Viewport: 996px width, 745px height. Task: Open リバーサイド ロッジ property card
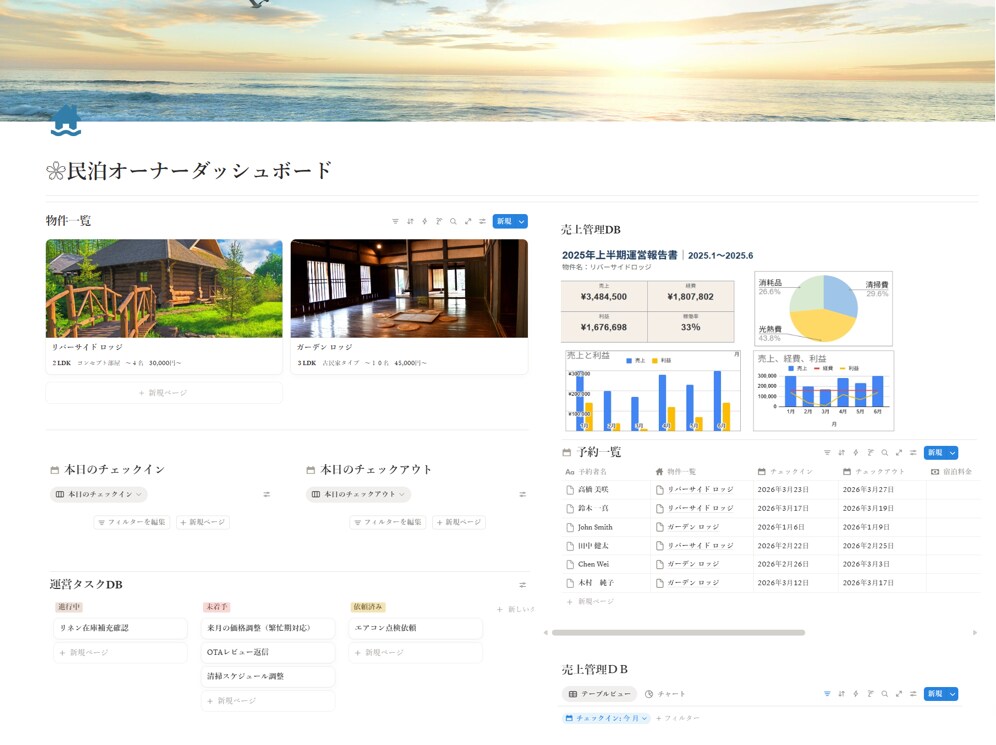click(164, 306)
